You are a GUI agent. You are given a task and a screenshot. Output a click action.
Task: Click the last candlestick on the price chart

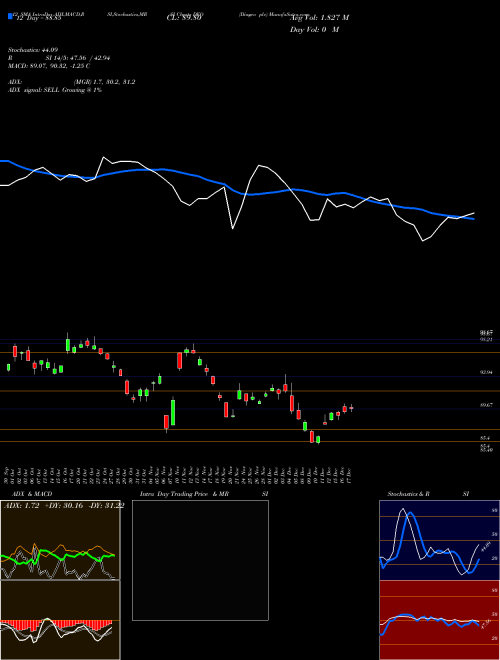pos(351,407)
